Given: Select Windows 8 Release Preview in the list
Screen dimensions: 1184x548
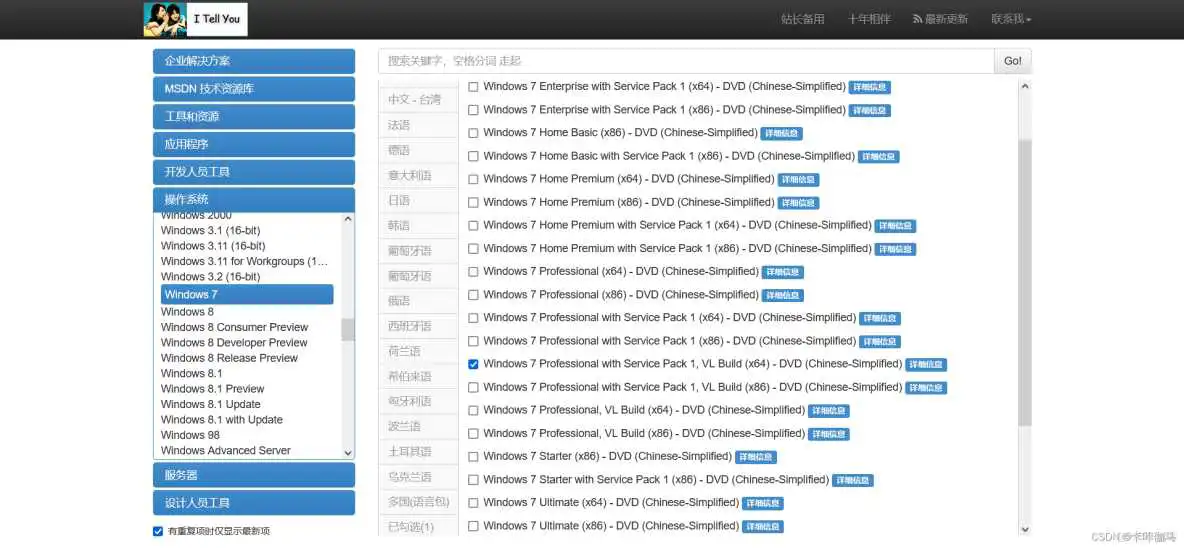Looking at the screenshot, I should pos(230,358).
